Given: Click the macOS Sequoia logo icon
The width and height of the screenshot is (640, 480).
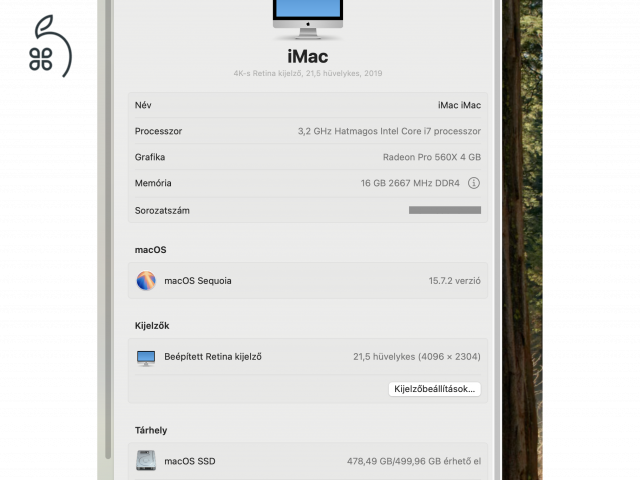Looking at the screenshot, I should [x=146, y=281].
